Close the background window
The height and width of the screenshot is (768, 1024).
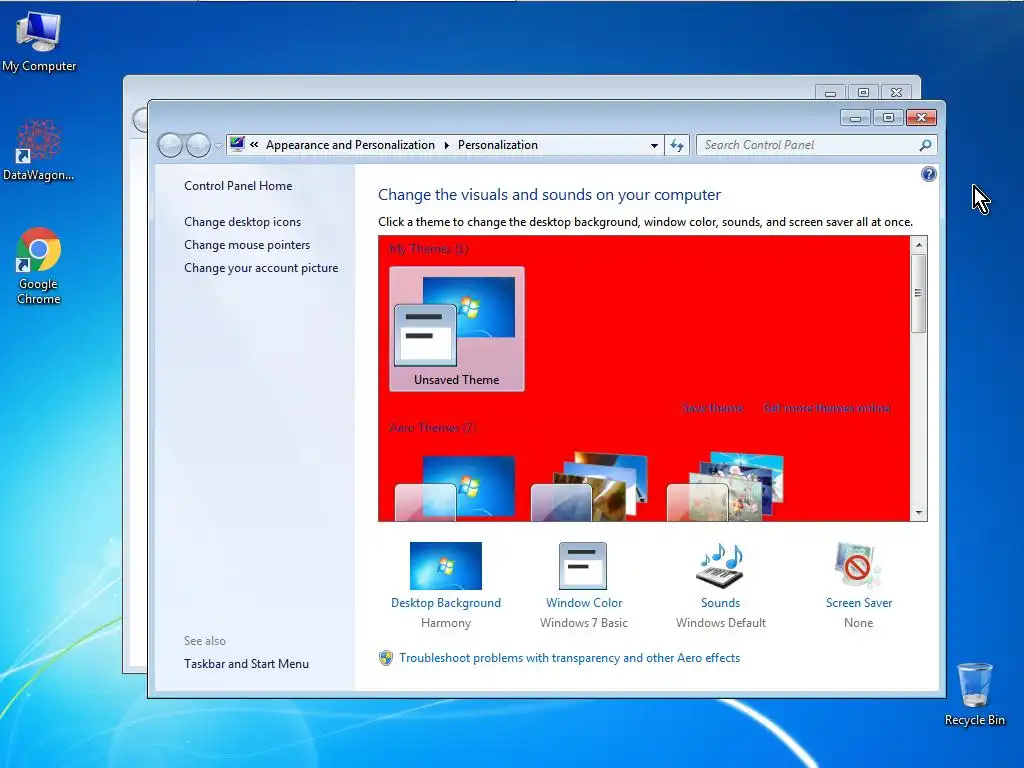pyautogui.click(x=897, y=93)
